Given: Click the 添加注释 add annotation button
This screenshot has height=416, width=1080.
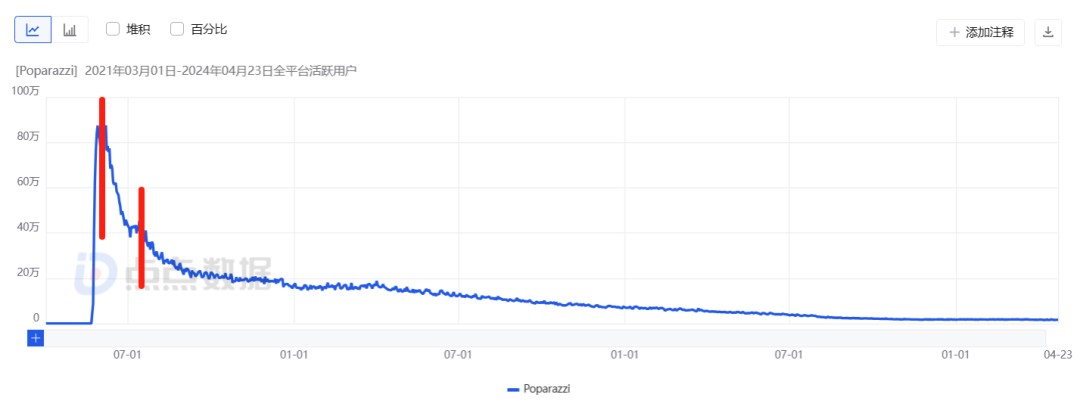Looking at the screenshot, I should tap(980, 32).
